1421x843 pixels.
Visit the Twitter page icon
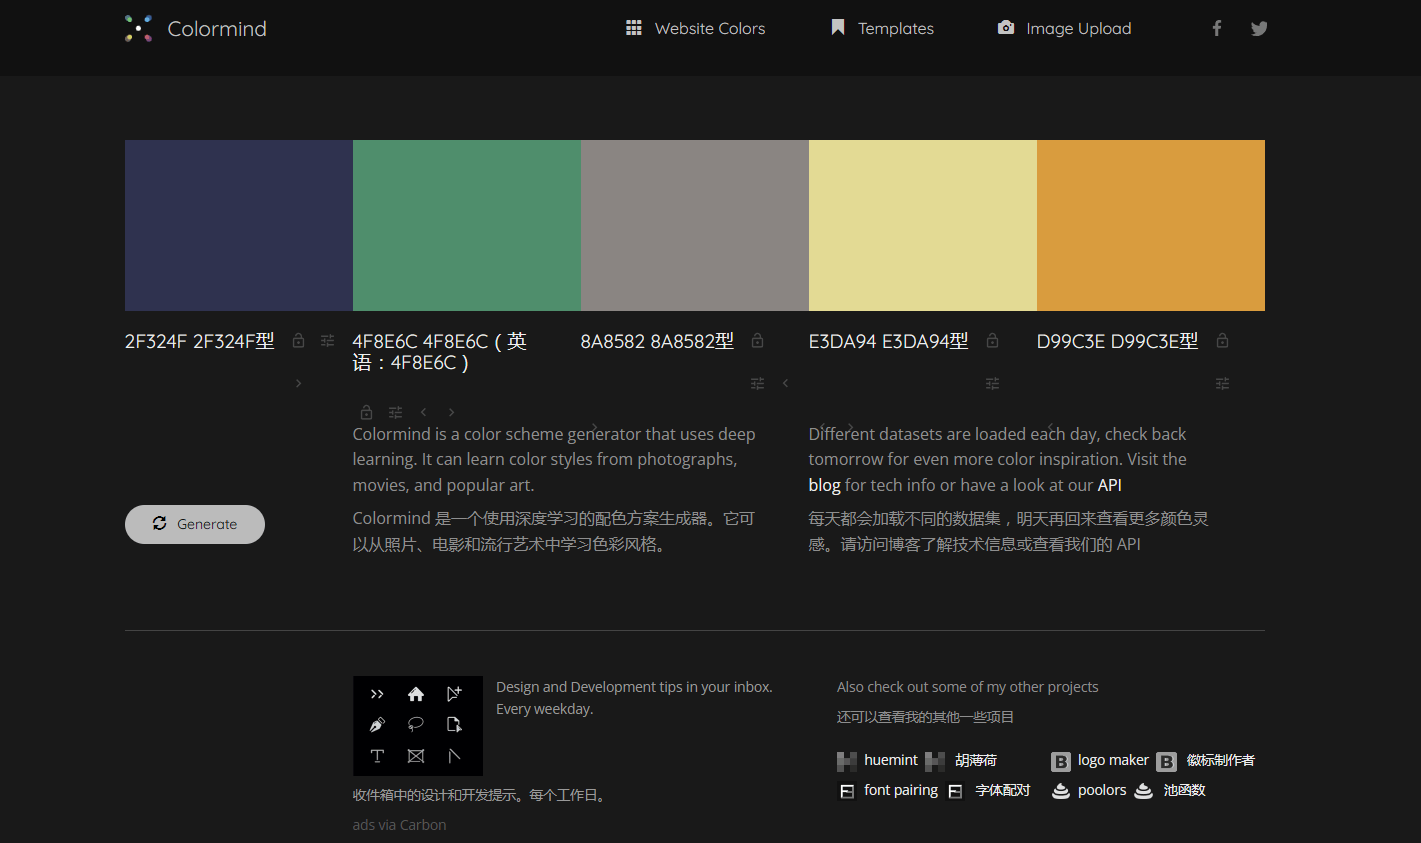click(1259, 28)
